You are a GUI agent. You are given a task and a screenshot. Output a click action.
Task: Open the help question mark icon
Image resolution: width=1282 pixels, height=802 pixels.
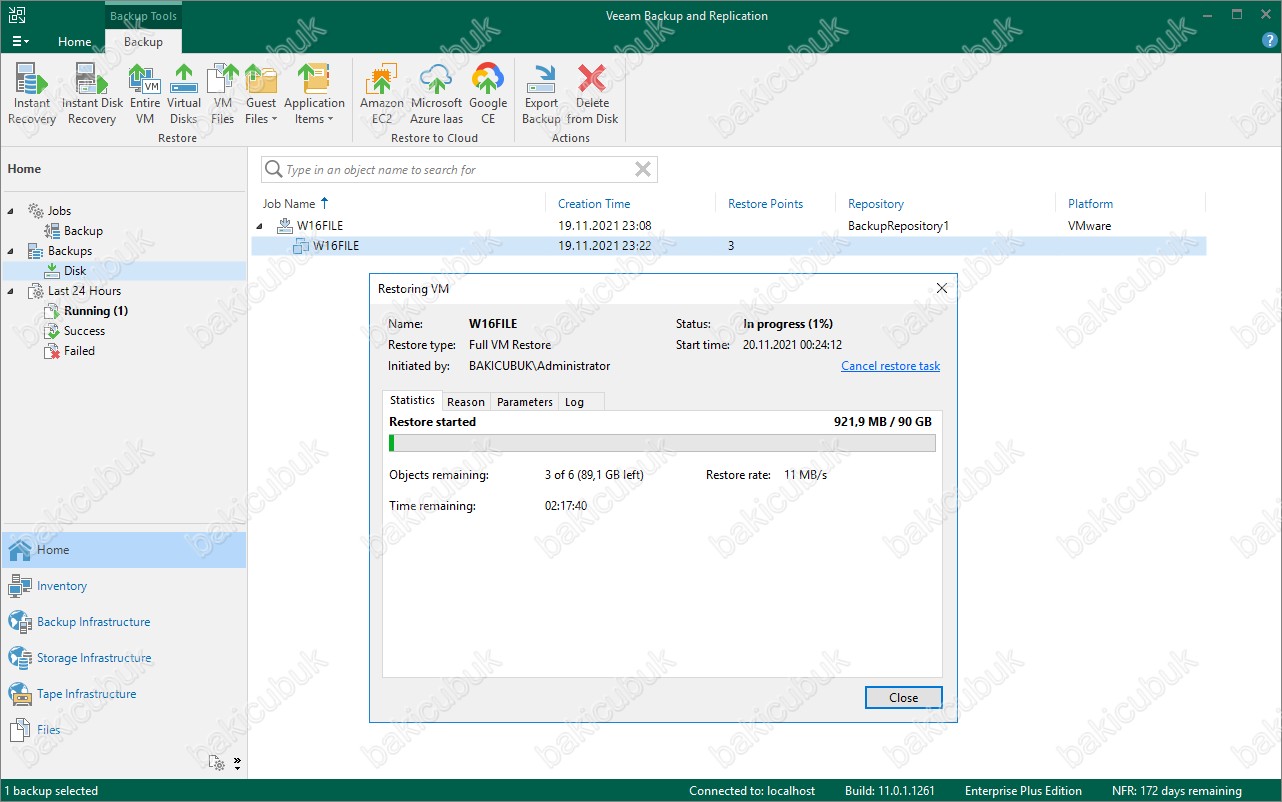(x=1270, y=41)
